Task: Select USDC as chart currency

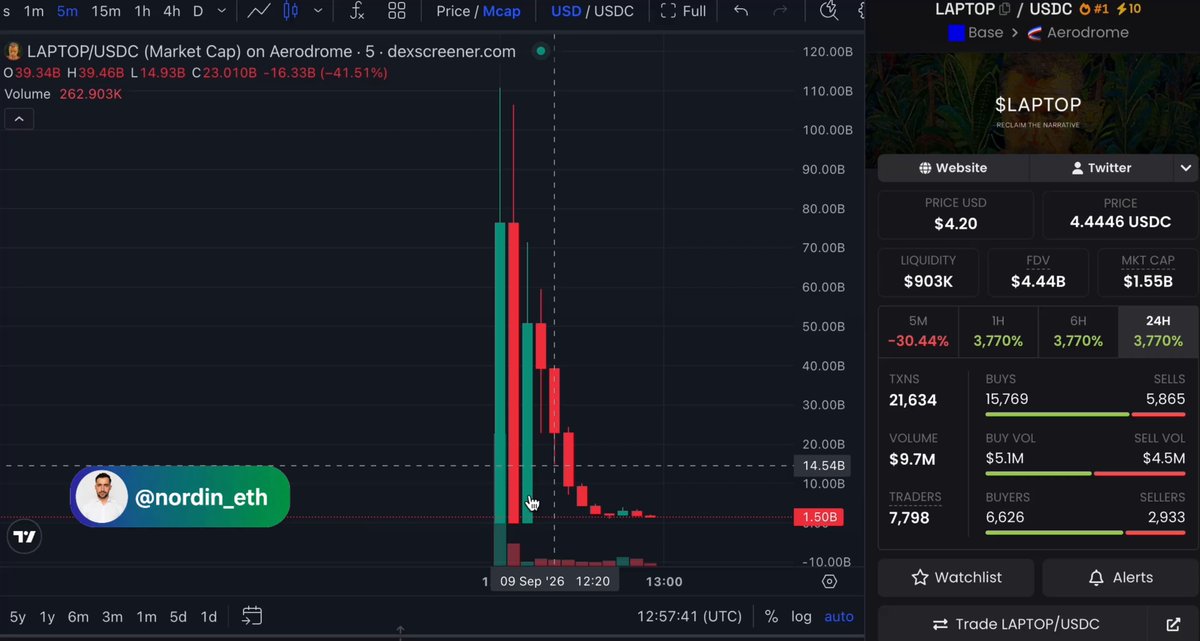Action: pos(614,11)
